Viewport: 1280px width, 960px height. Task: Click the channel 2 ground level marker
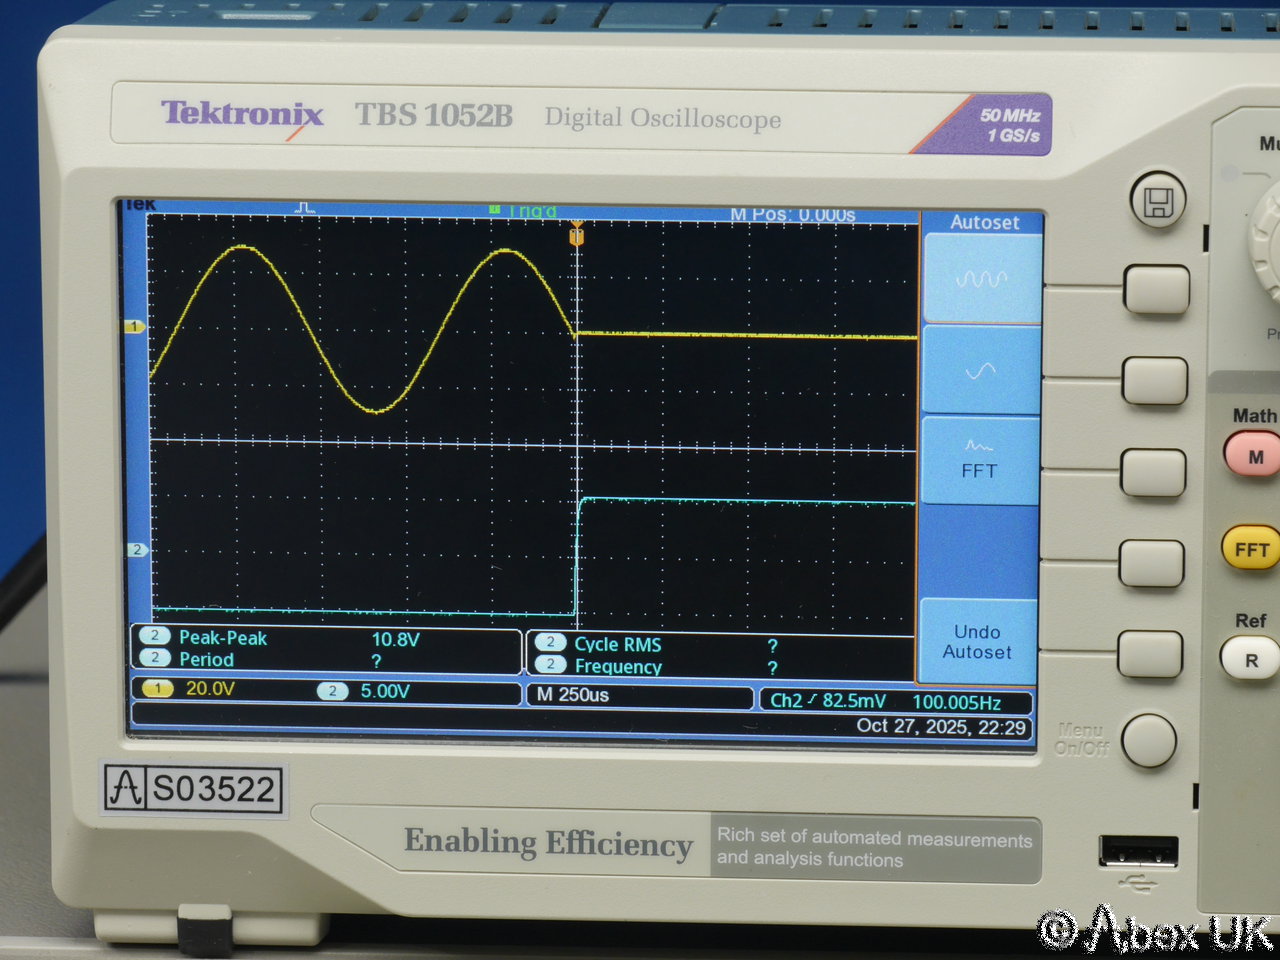click(137, 550)
